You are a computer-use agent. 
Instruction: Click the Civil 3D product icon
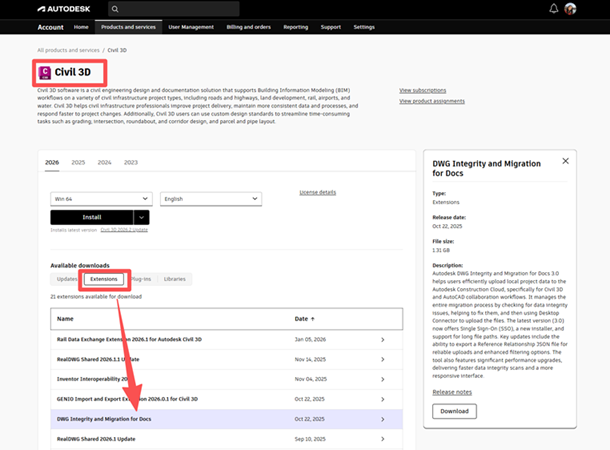point(45,73)
